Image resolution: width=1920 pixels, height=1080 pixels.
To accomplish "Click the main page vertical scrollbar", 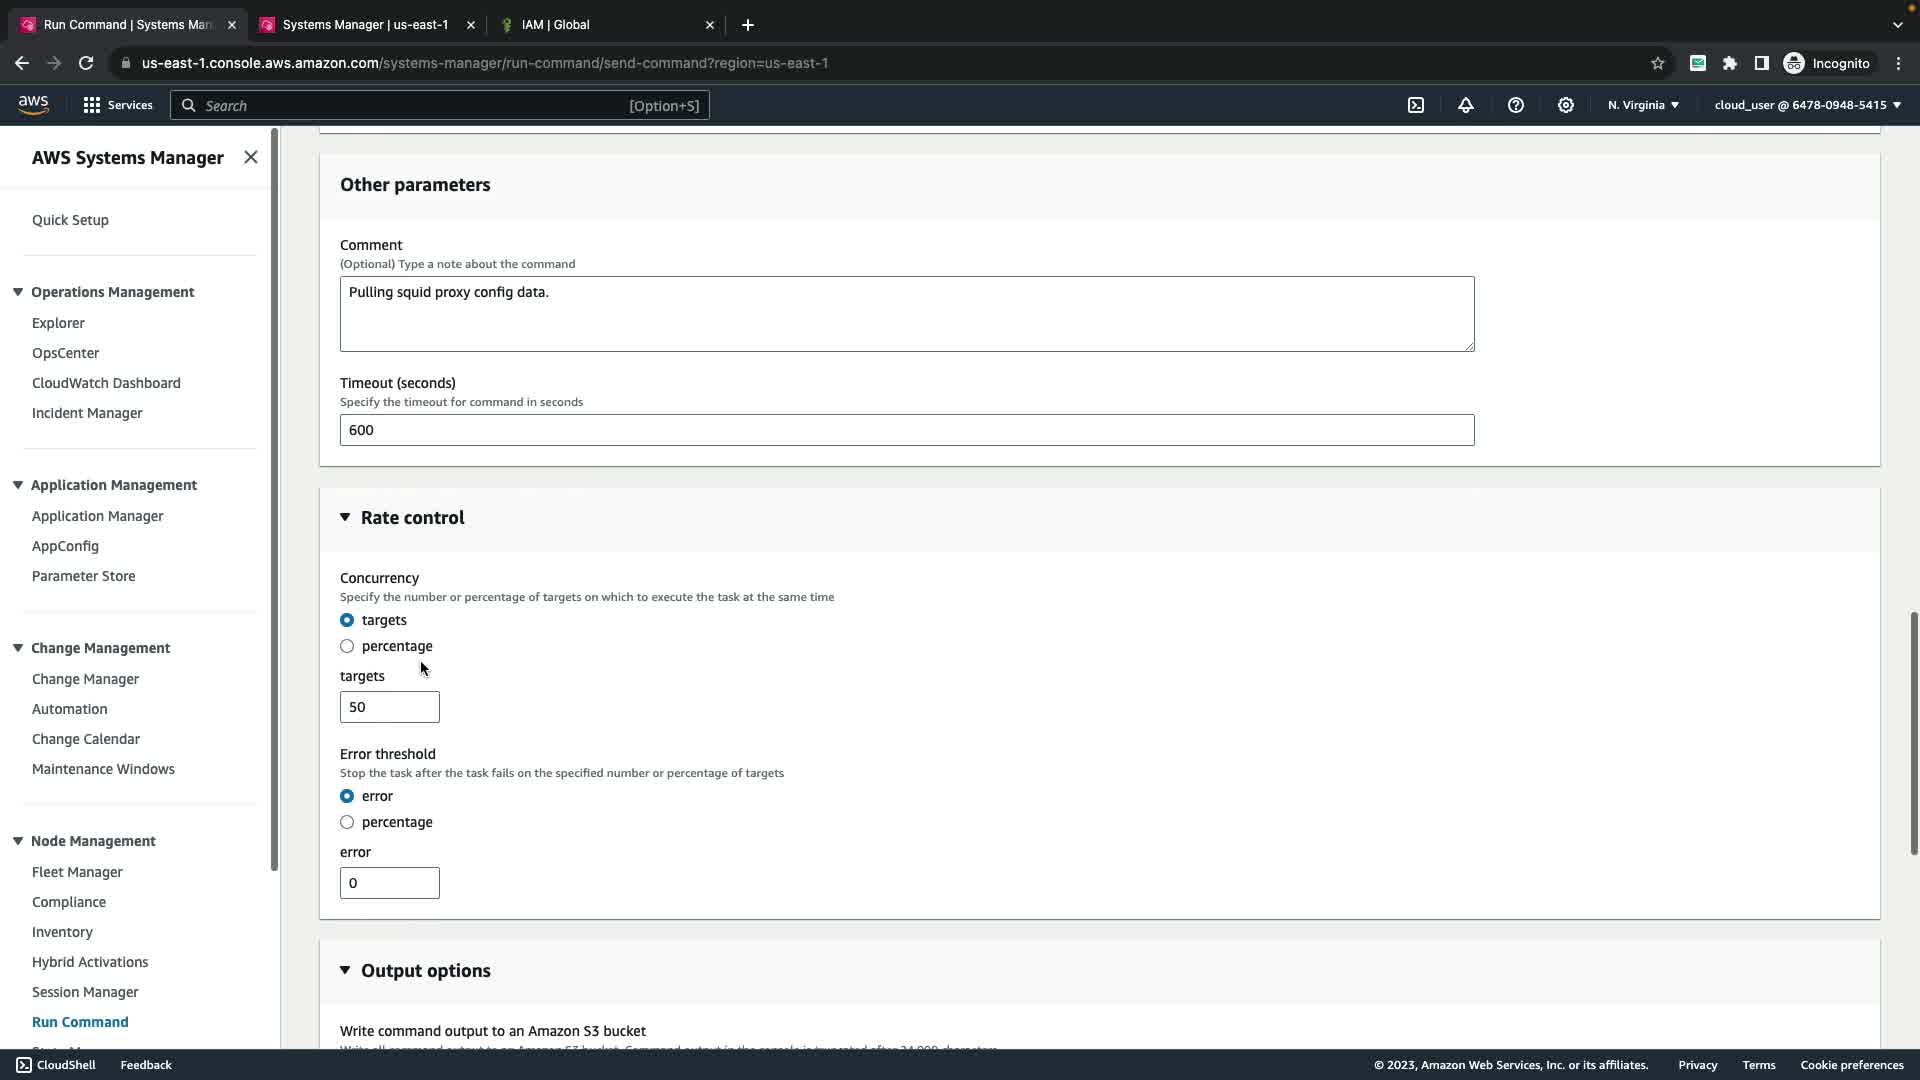I will [1914, 732].
